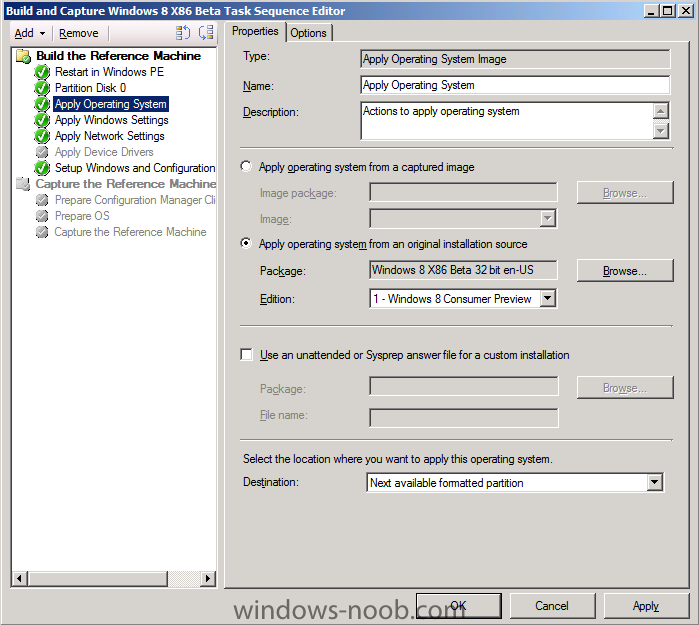Click the File name input field
Viewport: 699px width, 625px height.
click(464, 418)
